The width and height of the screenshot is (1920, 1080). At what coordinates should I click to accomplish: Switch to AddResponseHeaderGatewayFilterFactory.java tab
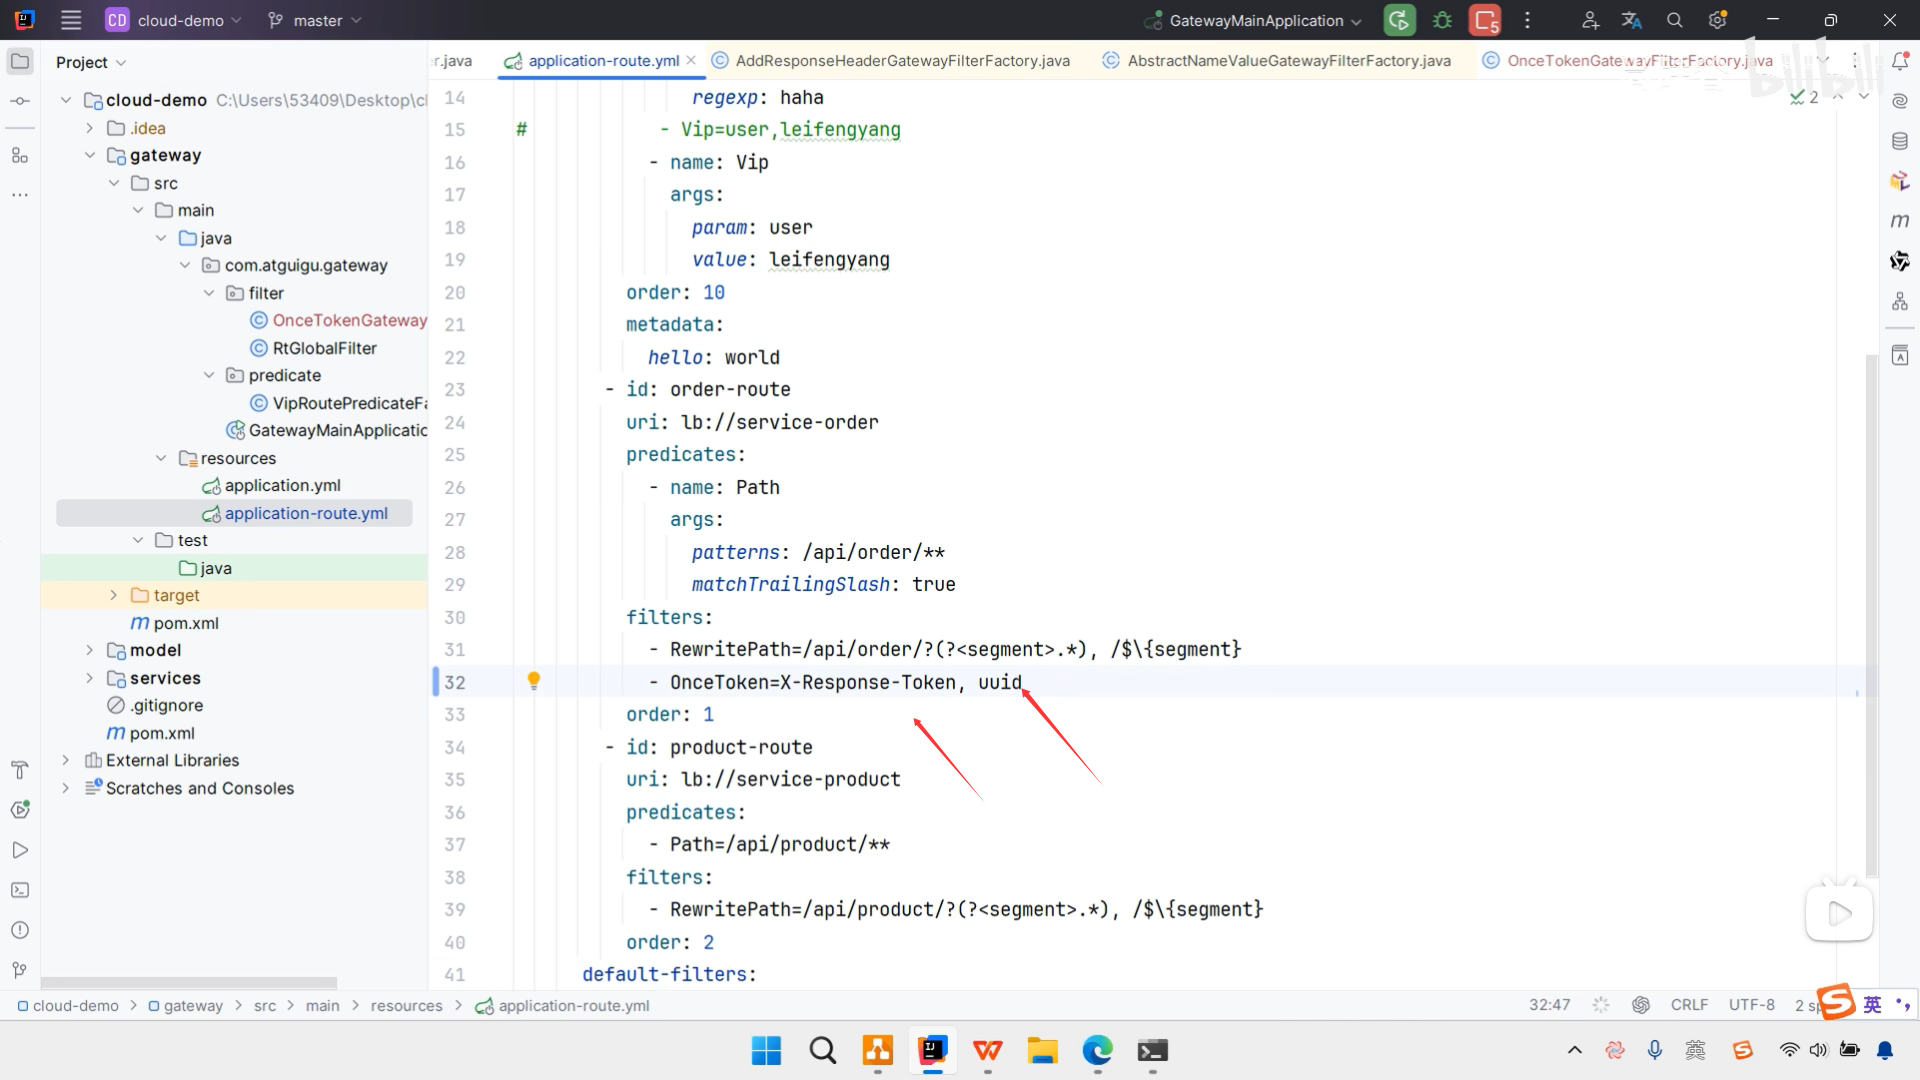pyautogui.click(x=902, y=61)
